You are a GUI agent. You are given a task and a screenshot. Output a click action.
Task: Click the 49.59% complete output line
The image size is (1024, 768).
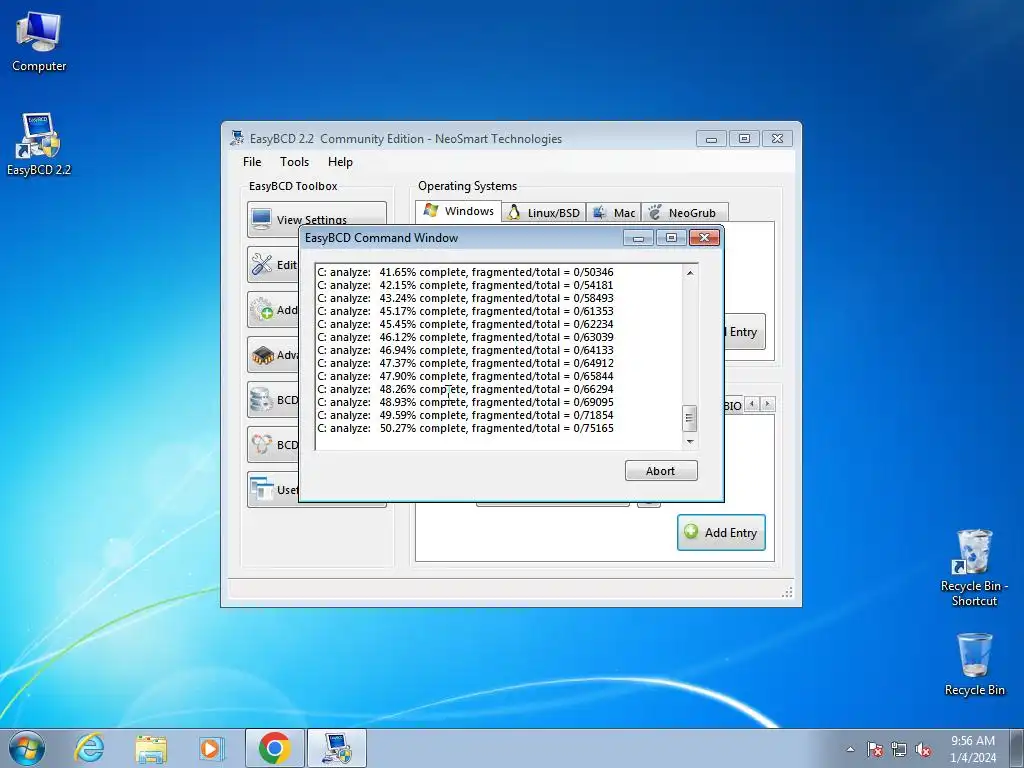(x=465, y=415)
